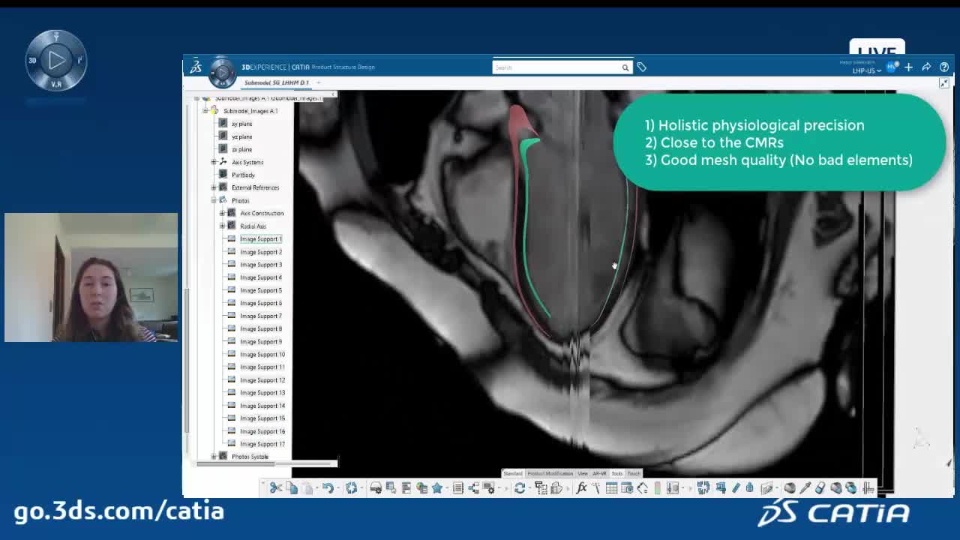Switch to the Tools toolbar tab
Image resolution: width=960 pixels, height=540 pixels.
617,474
